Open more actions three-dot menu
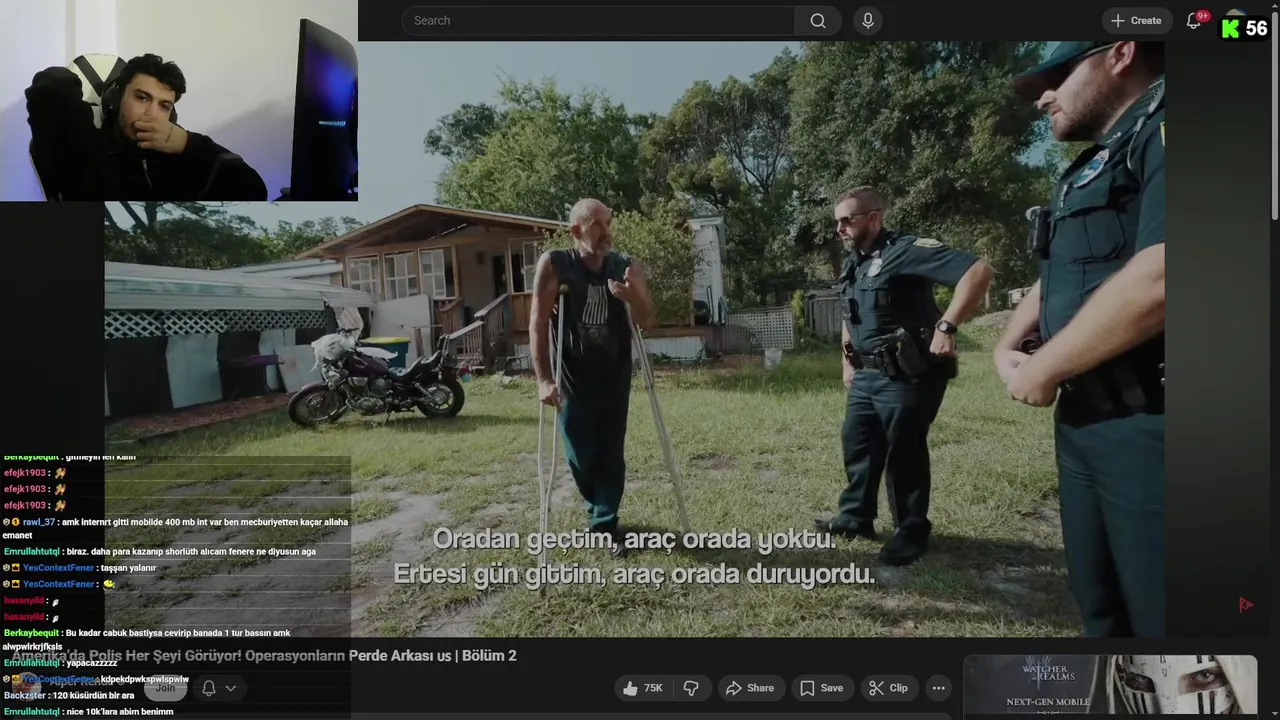1280x720 pixels. click(938, 688)
